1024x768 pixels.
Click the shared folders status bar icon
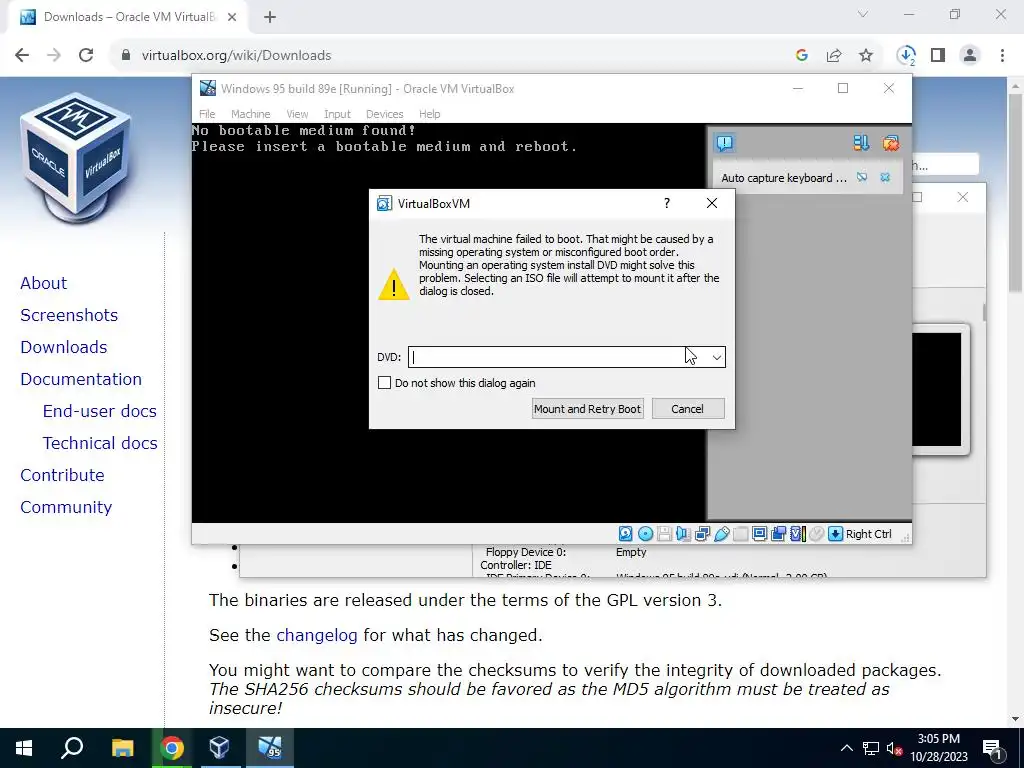tap(741, 534)
